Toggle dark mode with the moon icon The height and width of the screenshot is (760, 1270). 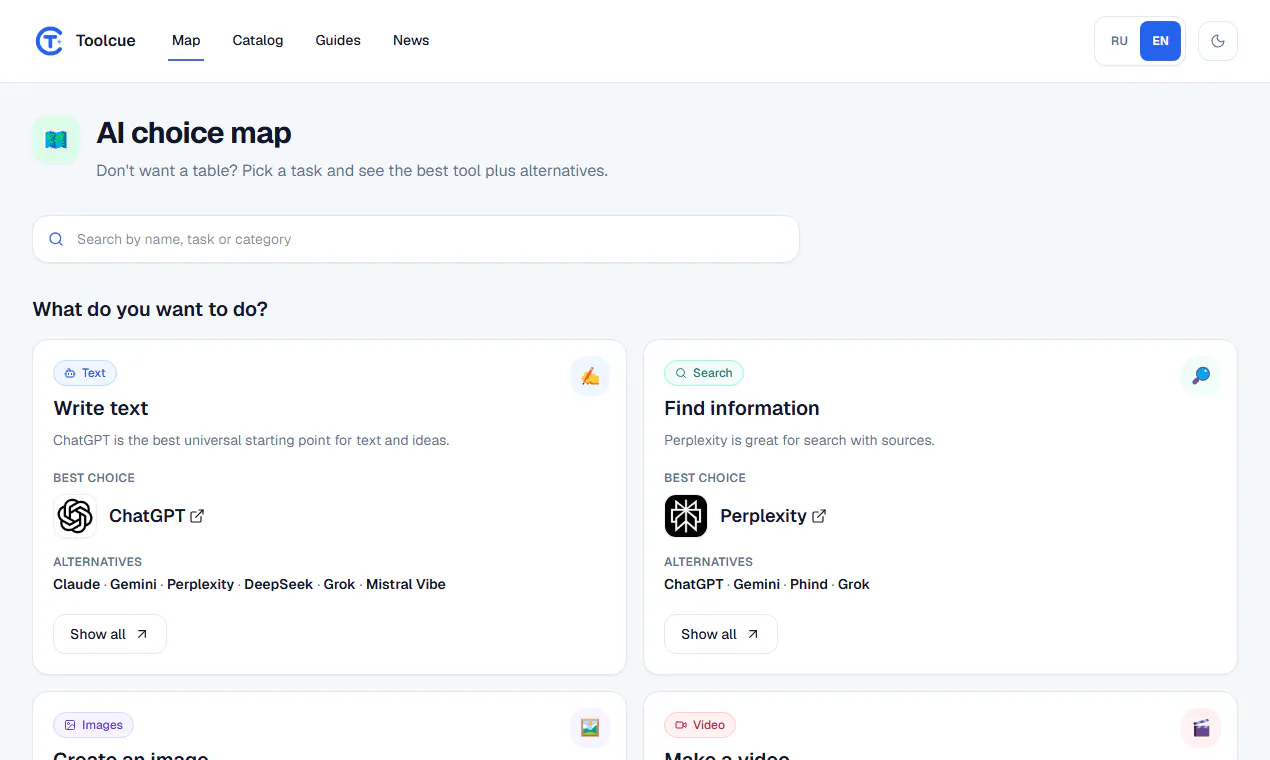point(1217,41)
